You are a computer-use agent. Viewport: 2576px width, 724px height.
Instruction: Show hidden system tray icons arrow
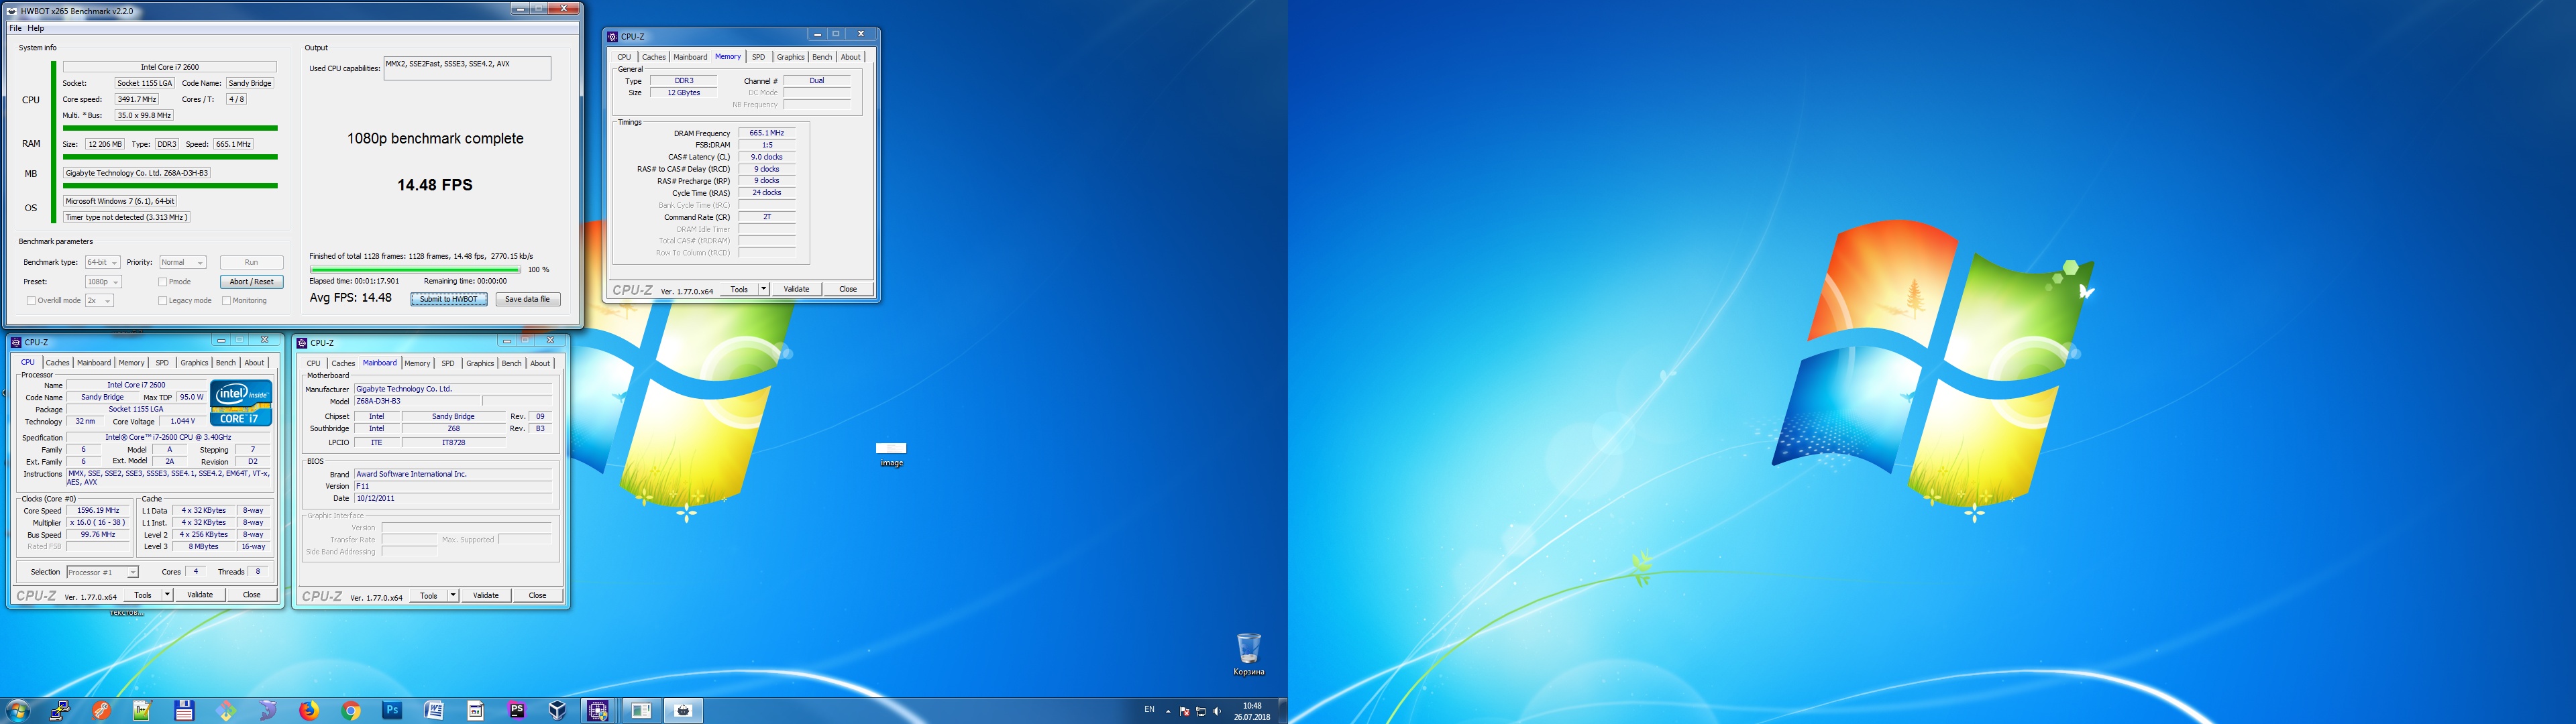tap(1168, 711)
